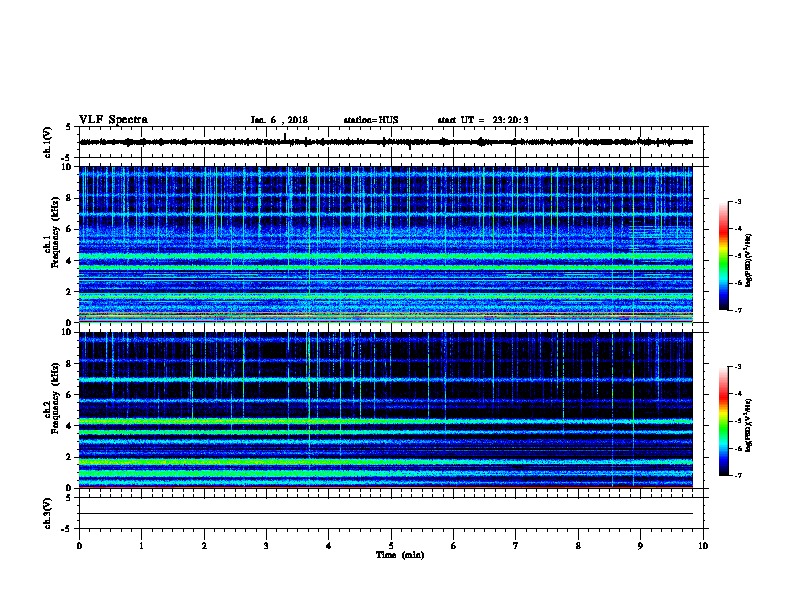Viewport: 792px width, 612px height.
Task: Click the "4" frequency tick of ch.2
Action: (x=69, y=426)
